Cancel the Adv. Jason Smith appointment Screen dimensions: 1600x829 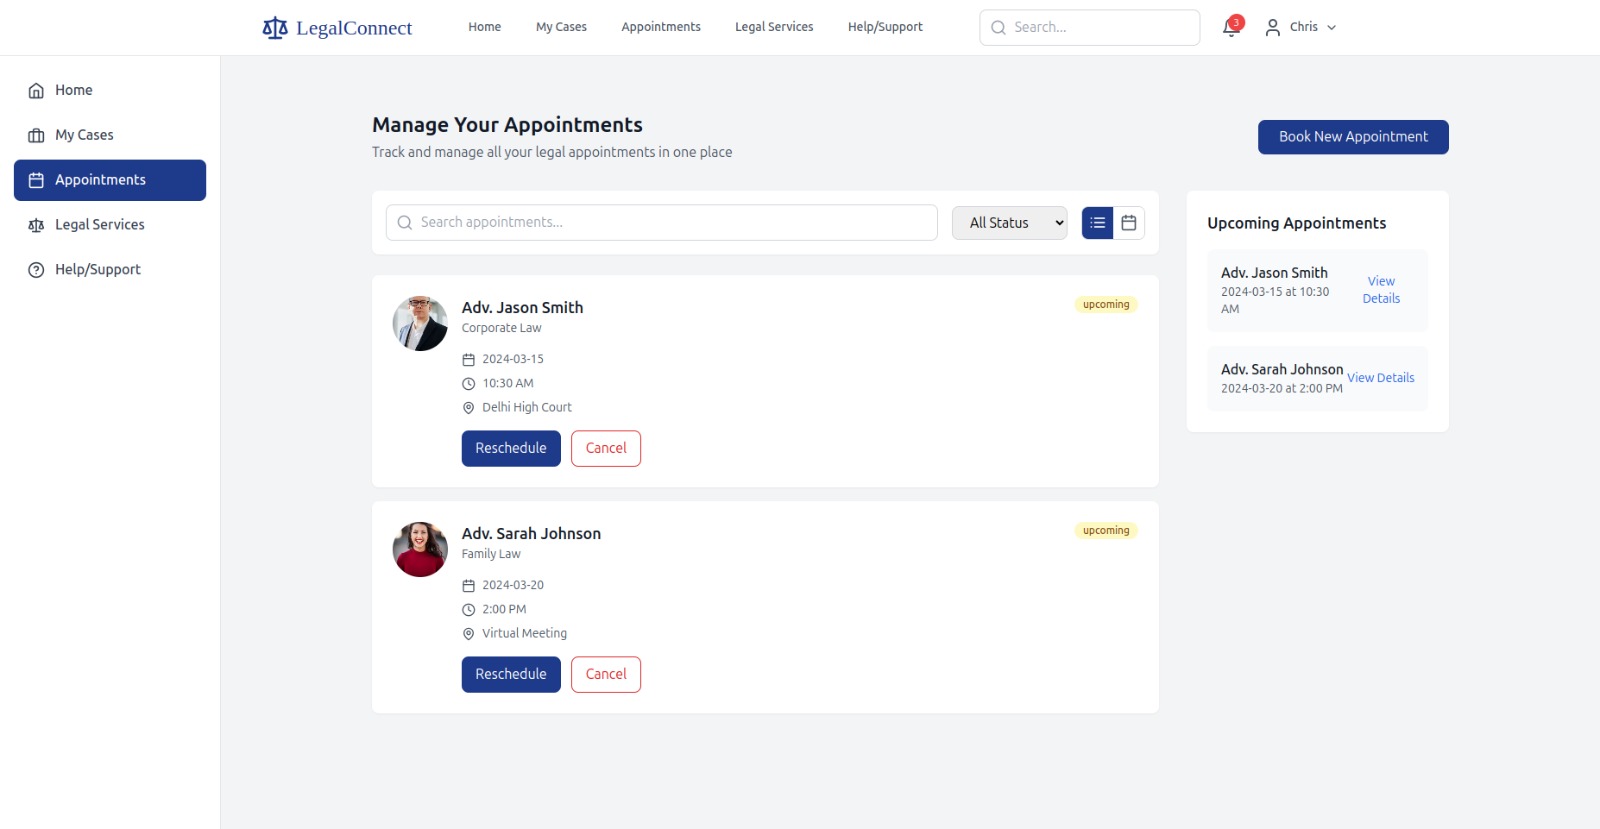pos(606,448)
